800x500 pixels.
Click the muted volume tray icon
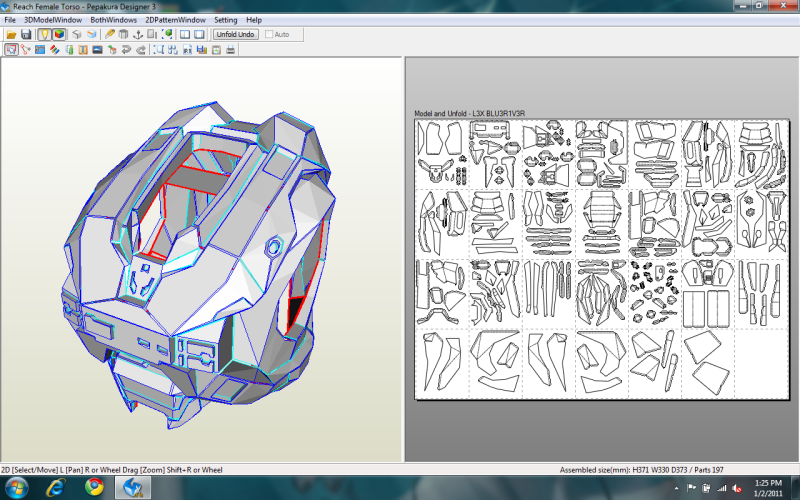click(737, 488)
